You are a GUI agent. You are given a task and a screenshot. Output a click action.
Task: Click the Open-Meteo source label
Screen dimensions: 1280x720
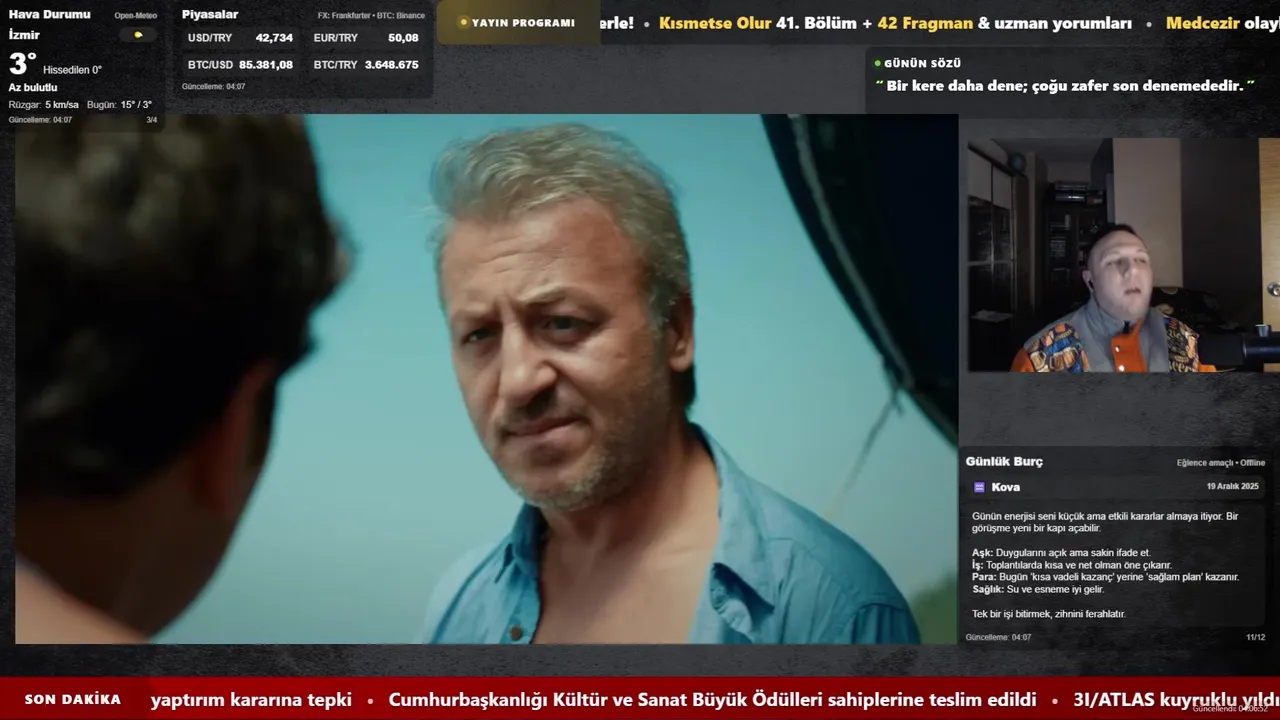pyautogui.click(x=135, y=15)
